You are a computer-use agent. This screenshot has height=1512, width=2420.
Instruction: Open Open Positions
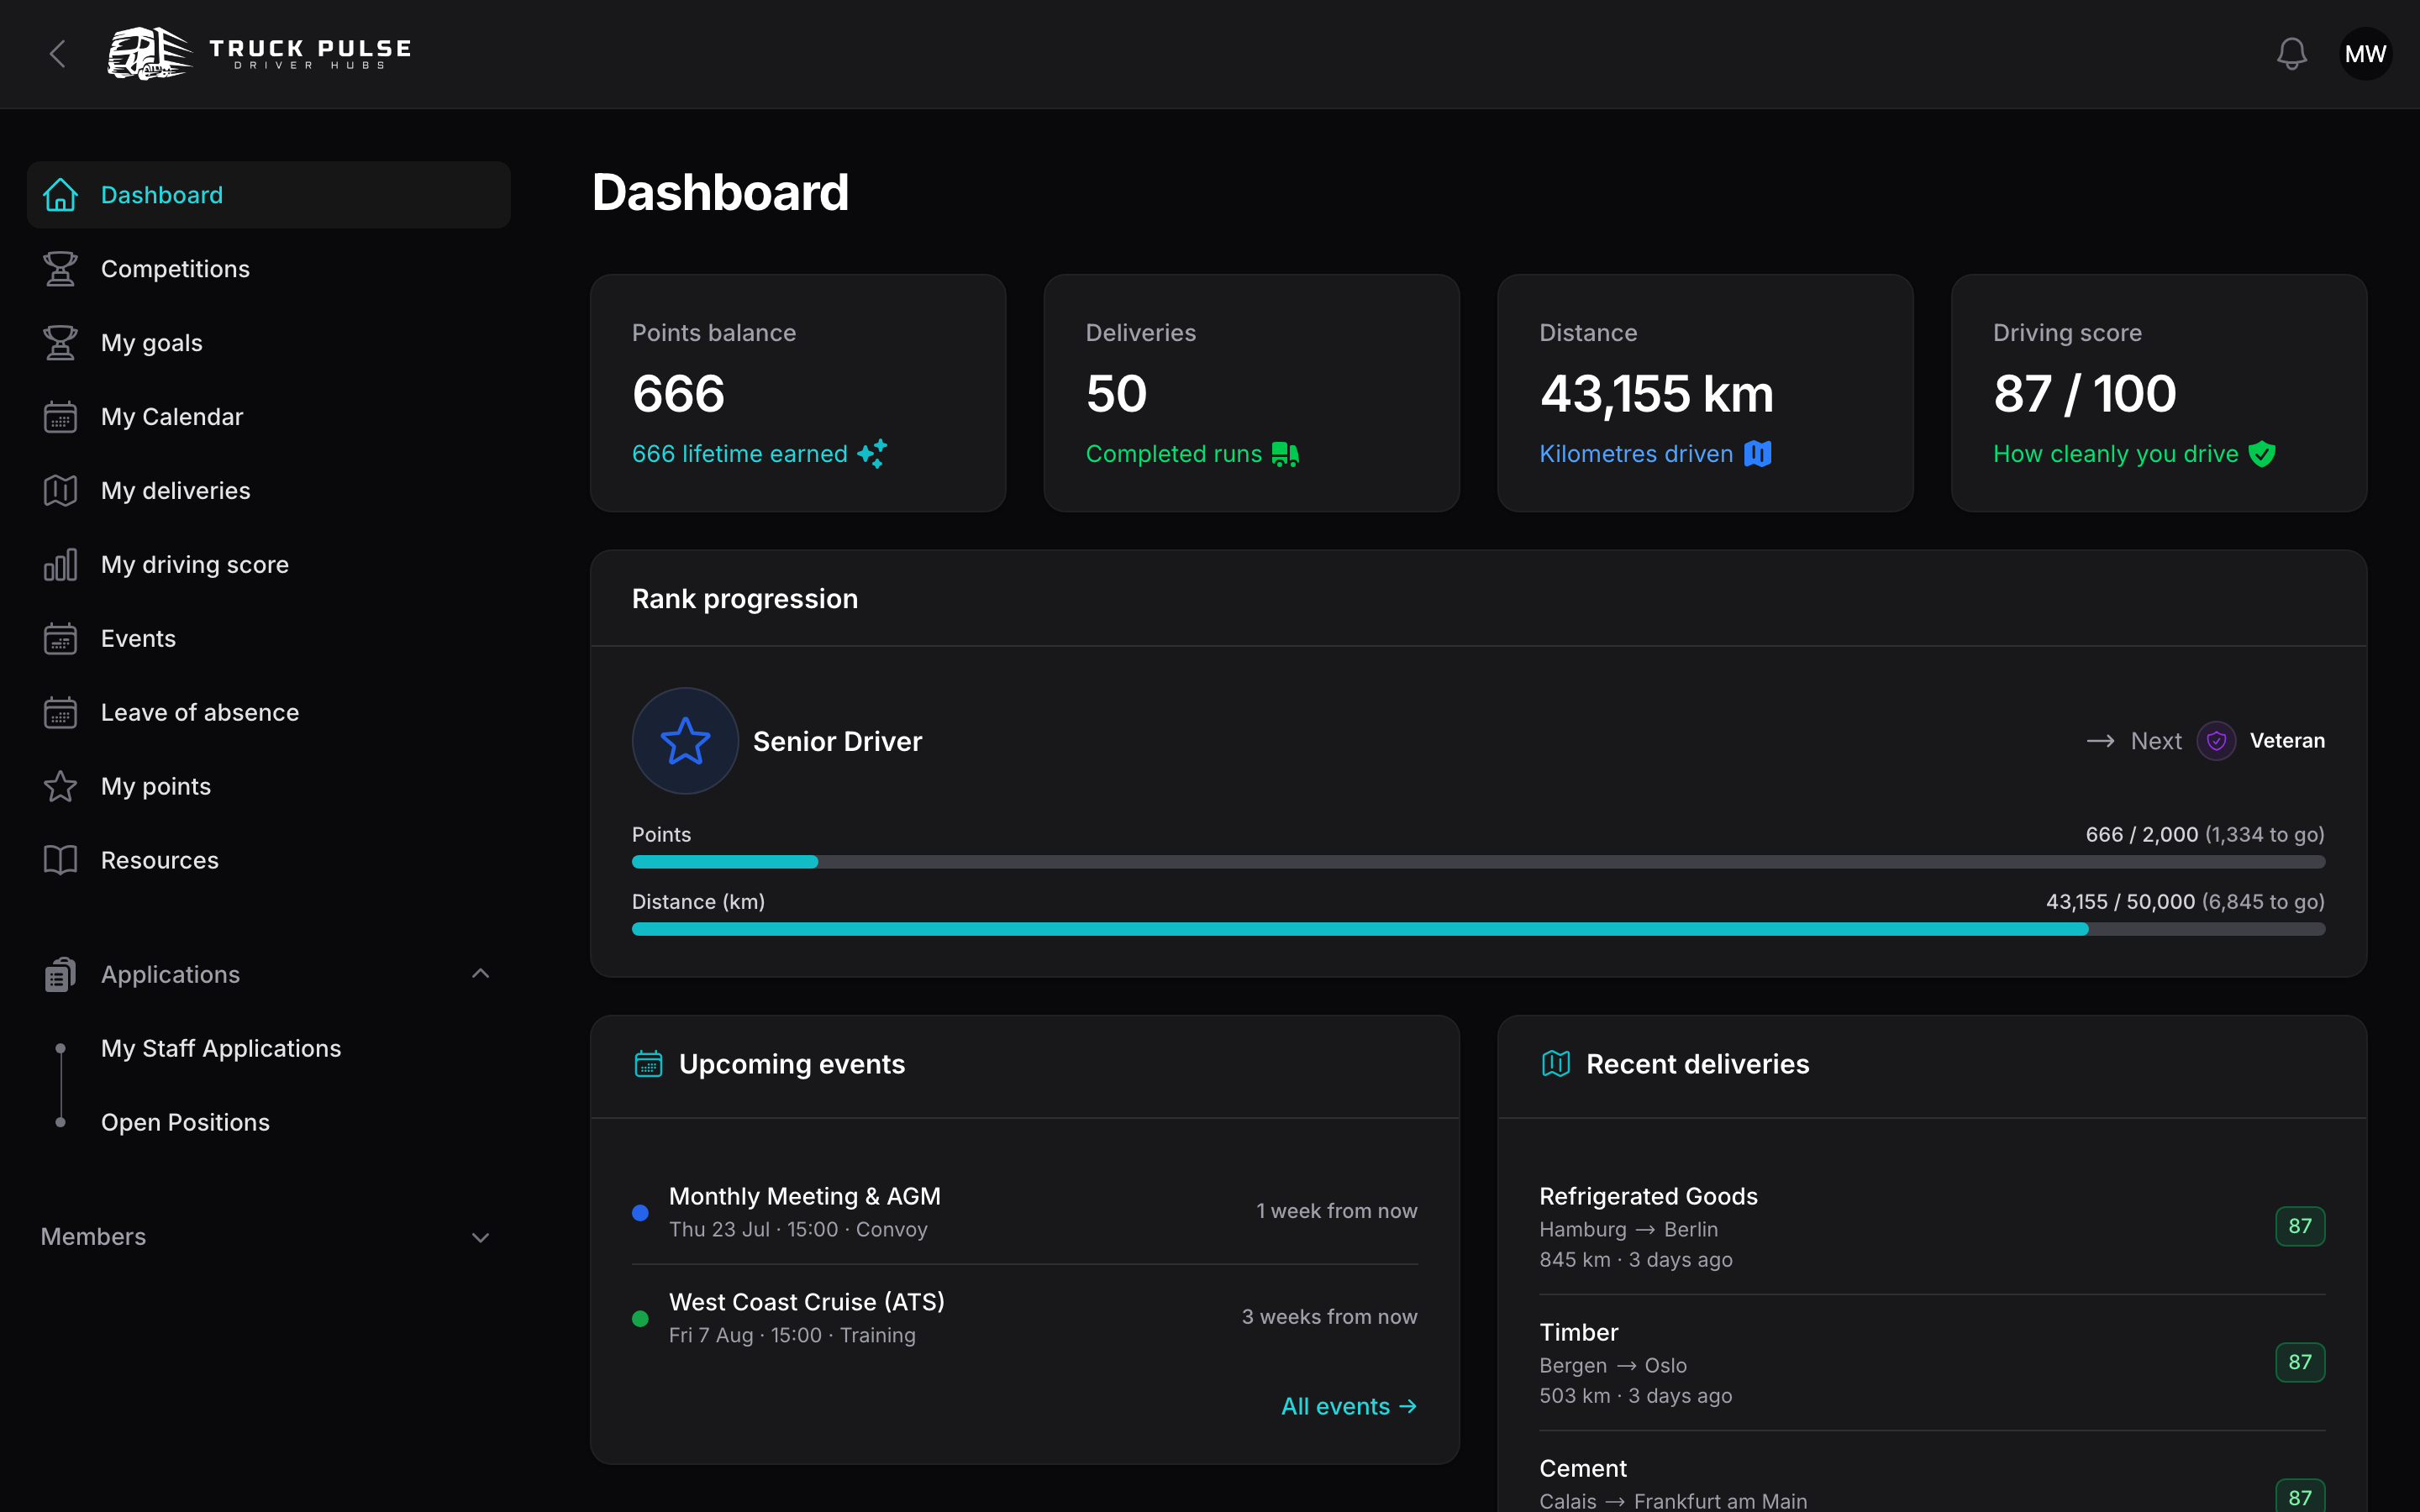185,1123
